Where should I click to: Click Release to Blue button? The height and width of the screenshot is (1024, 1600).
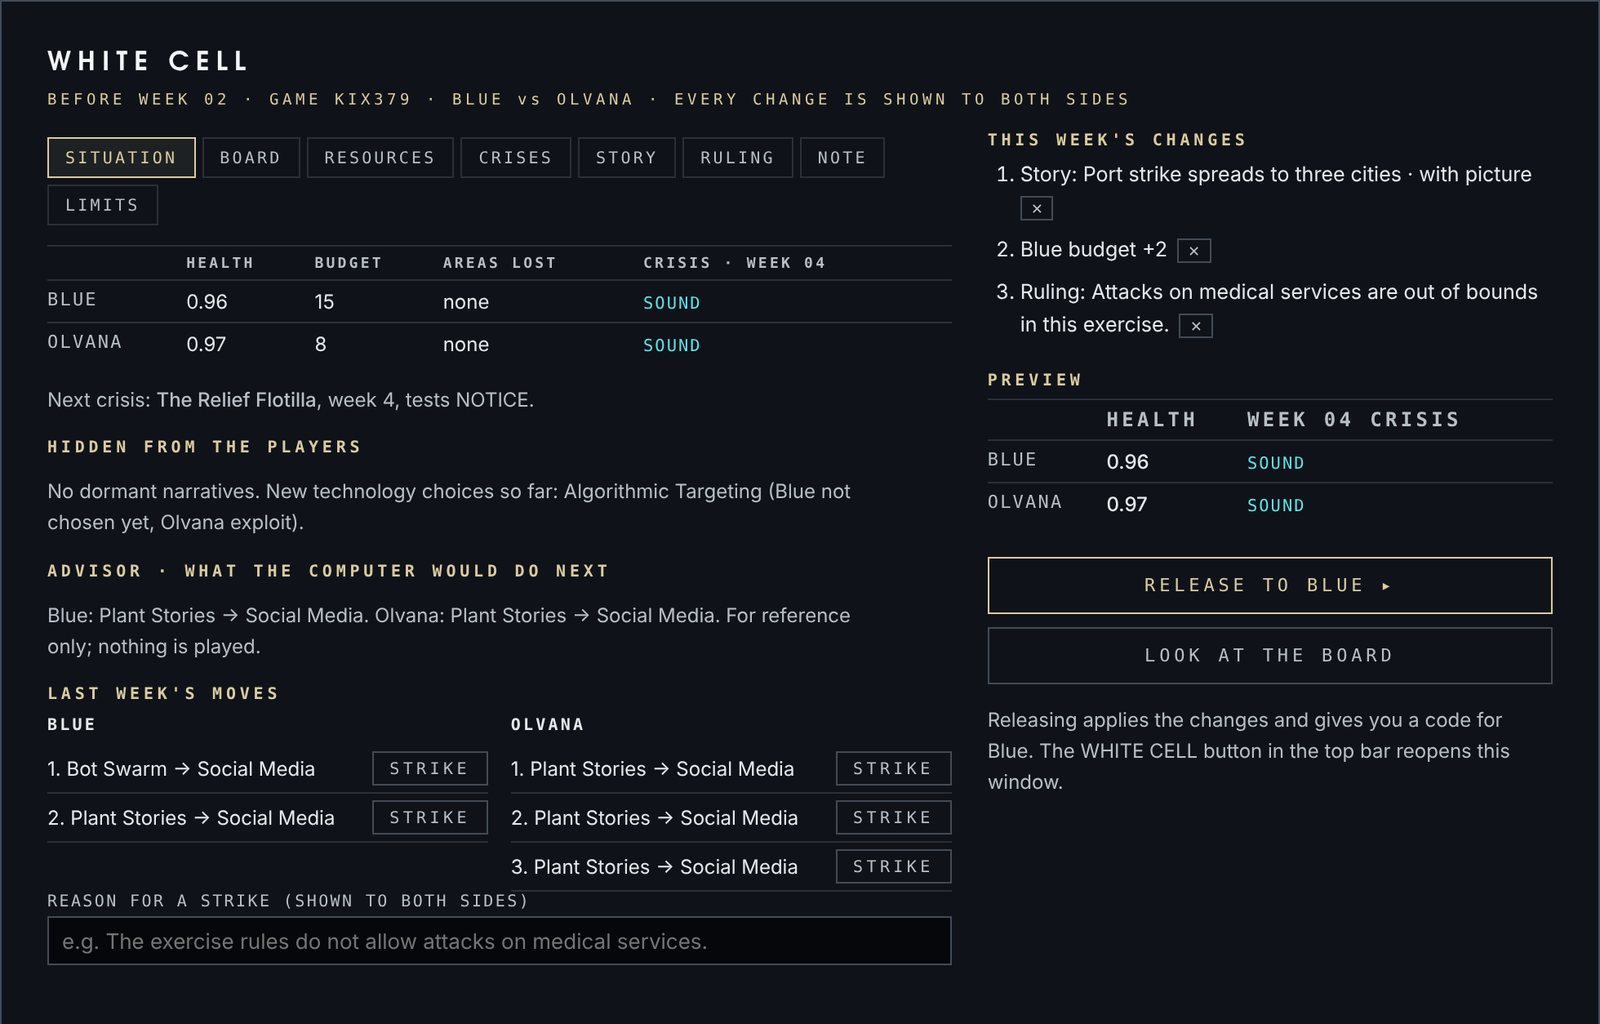click(x=1270, y=585)
